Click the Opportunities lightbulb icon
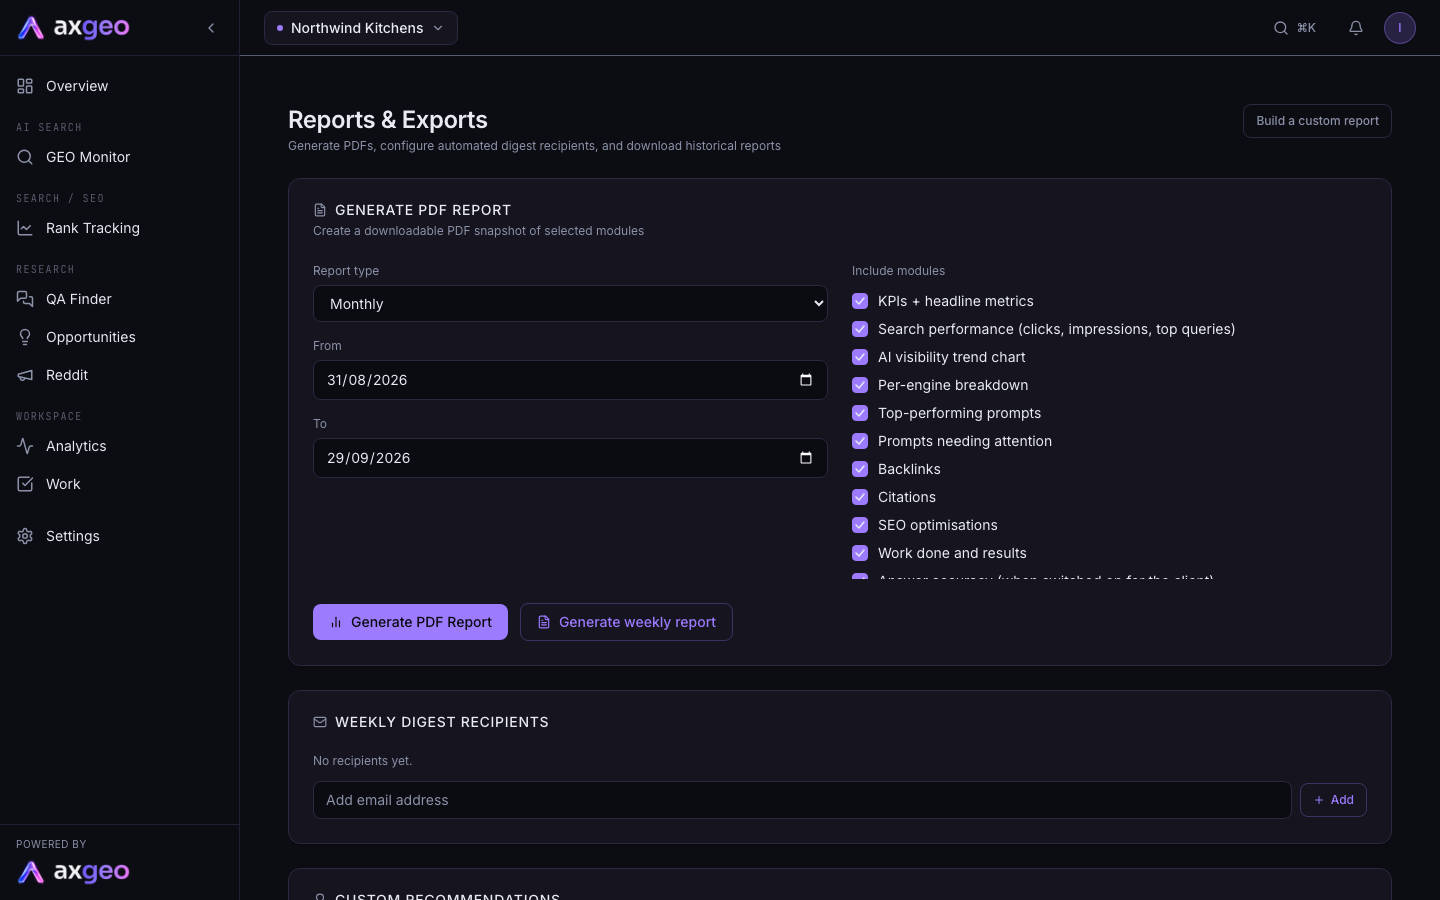Screen dimensions: 1440x900 (x=25, y=337)
